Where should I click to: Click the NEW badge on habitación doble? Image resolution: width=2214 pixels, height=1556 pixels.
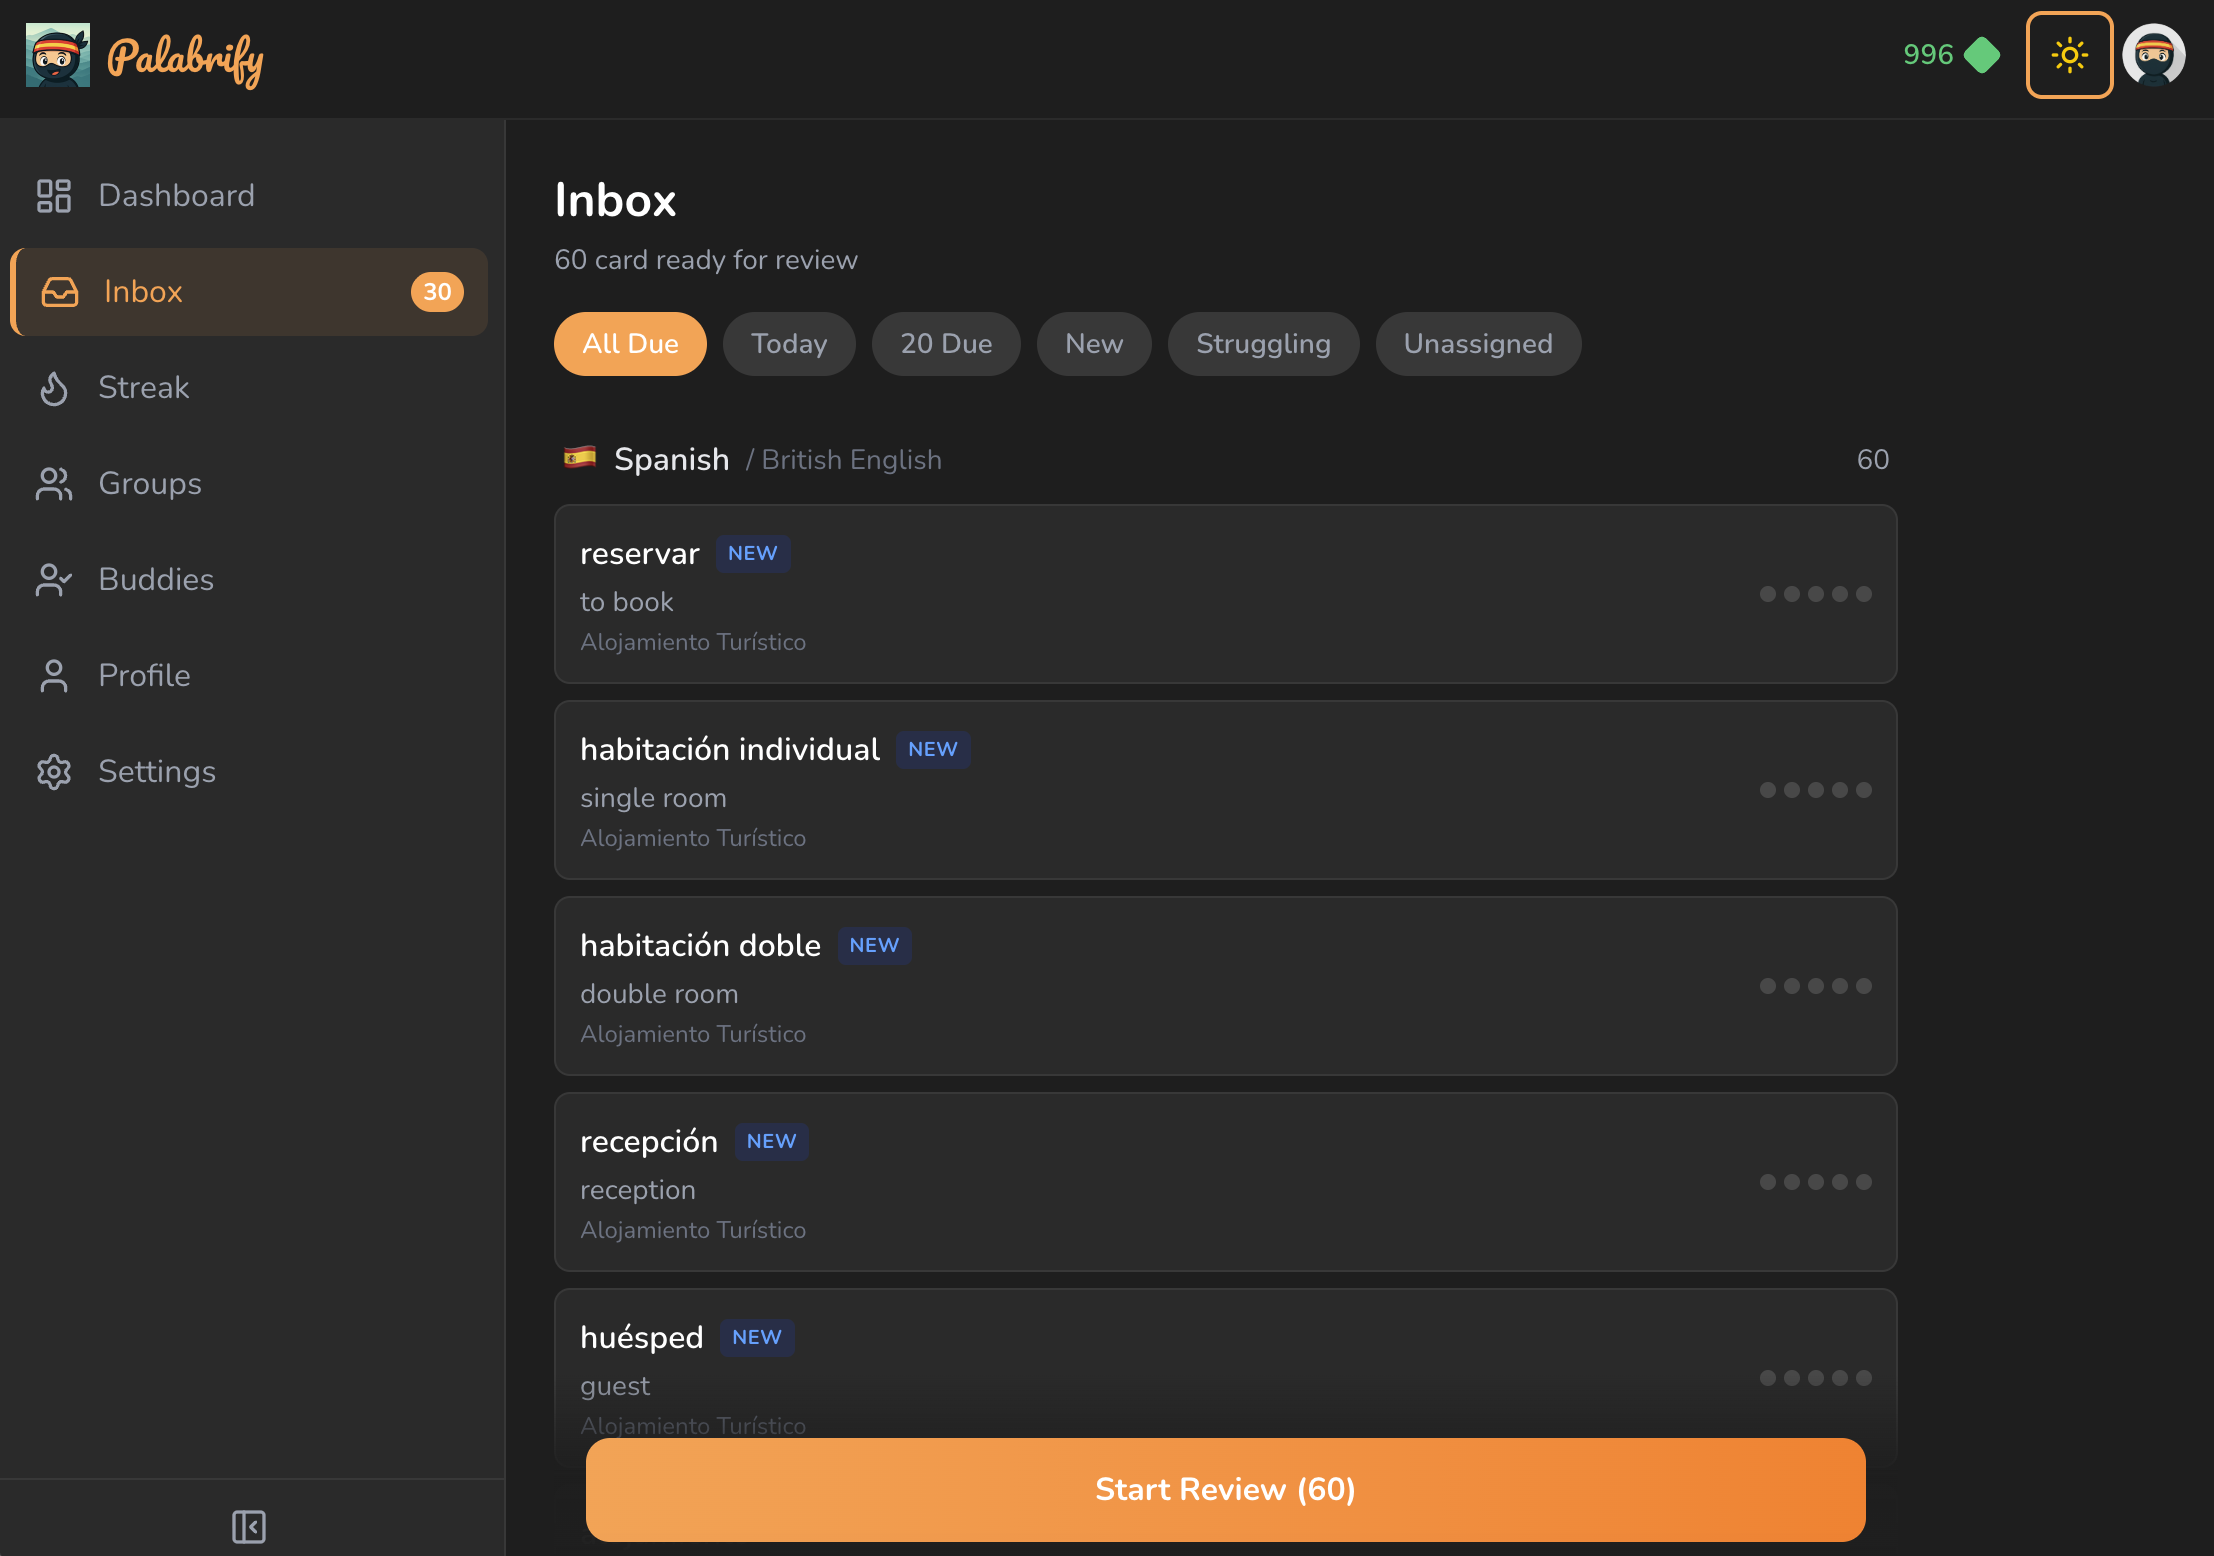874,945
